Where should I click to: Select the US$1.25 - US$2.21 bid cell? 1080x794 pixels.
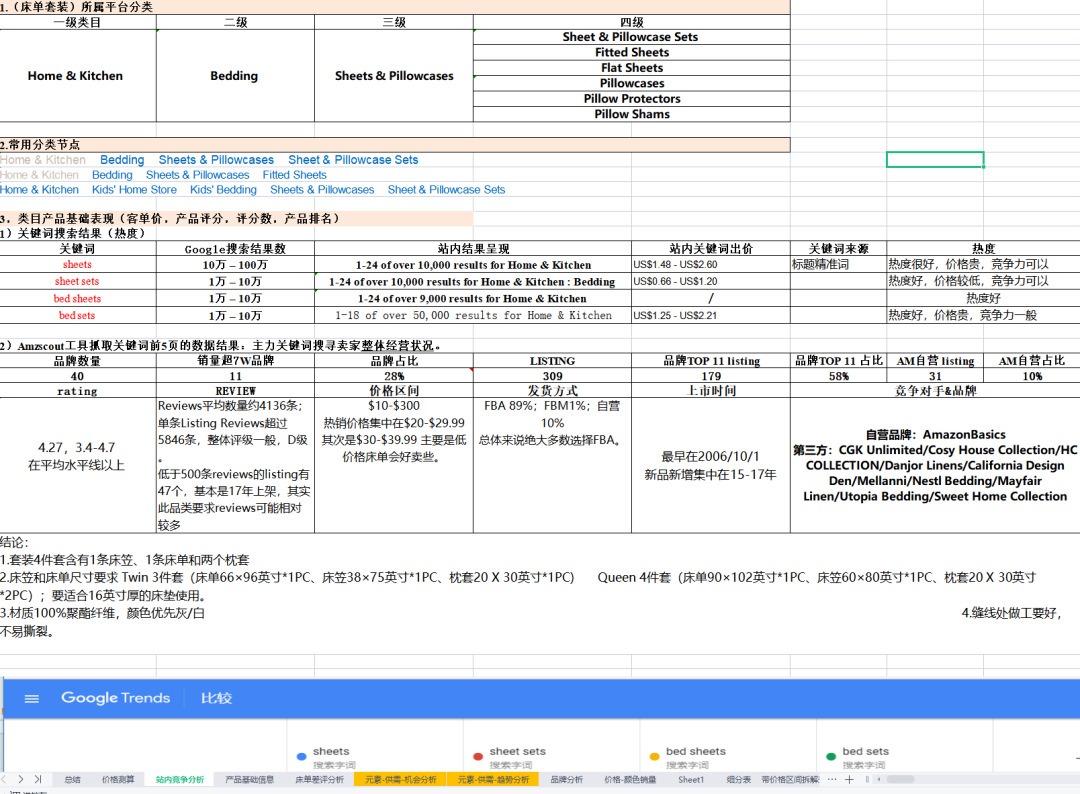(711, 315)
